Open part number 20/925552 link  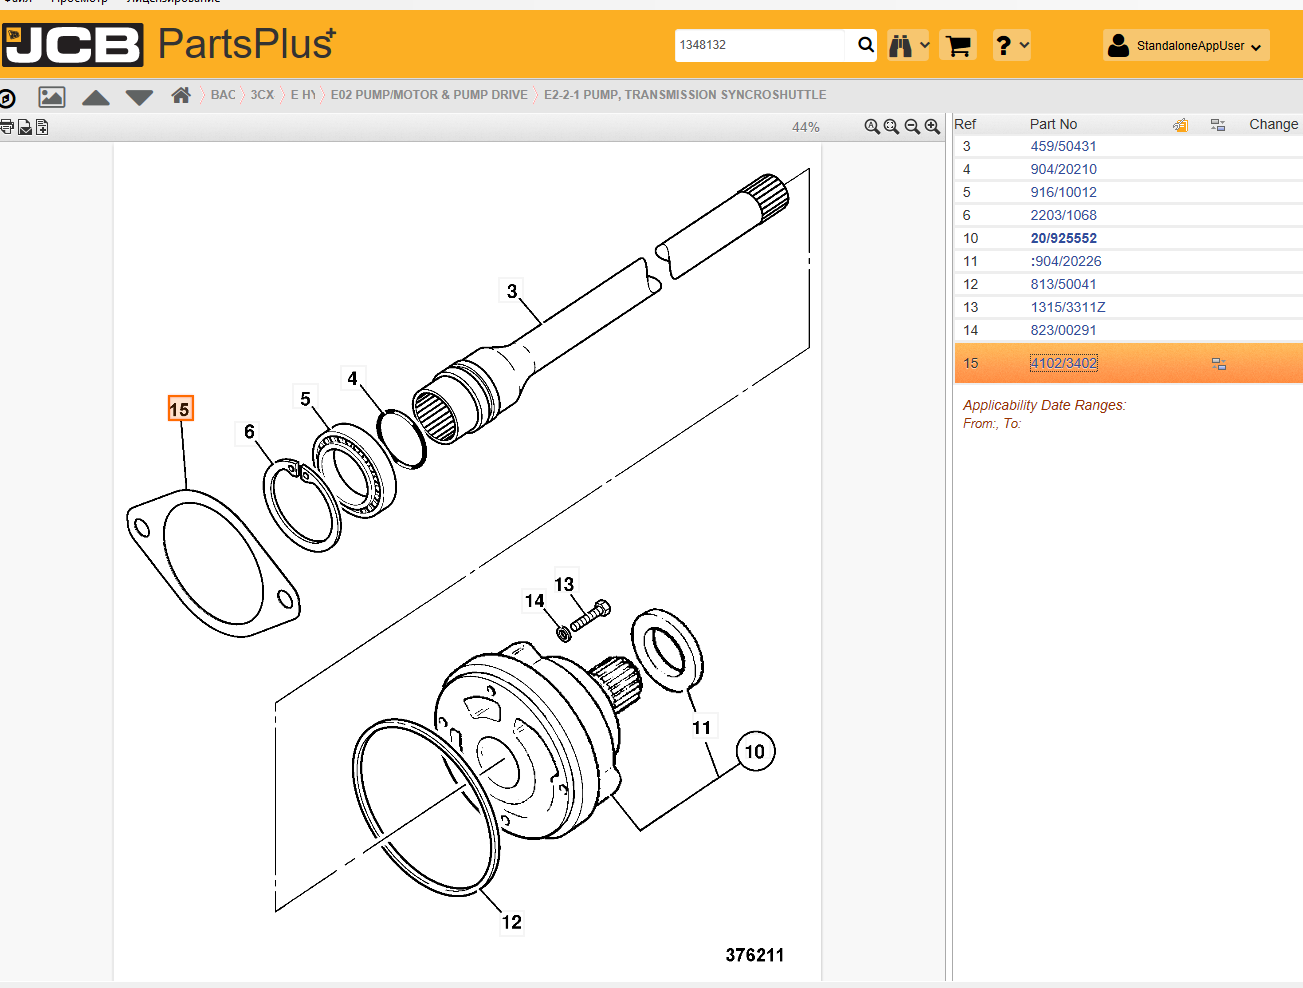click(x=1063, y=238)
